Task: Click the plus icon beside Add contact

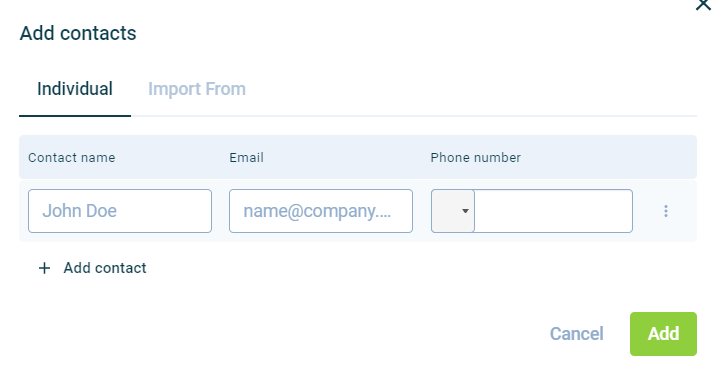Action: tap(44, 268)
